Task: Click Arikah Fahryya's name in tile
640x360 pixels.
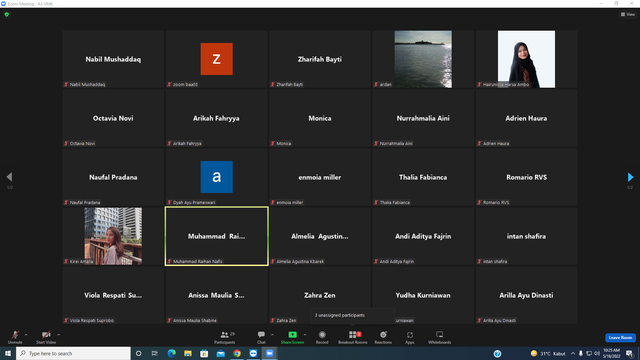Action: 216,118
